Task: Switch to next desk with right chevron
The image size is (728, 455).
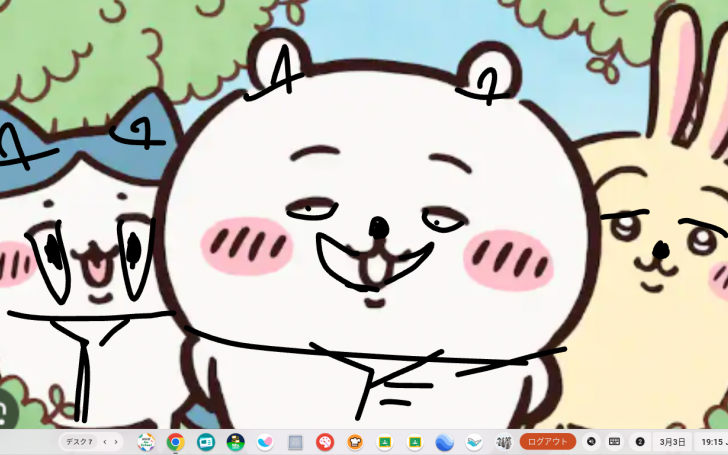Action: click(x=116, y=442)
